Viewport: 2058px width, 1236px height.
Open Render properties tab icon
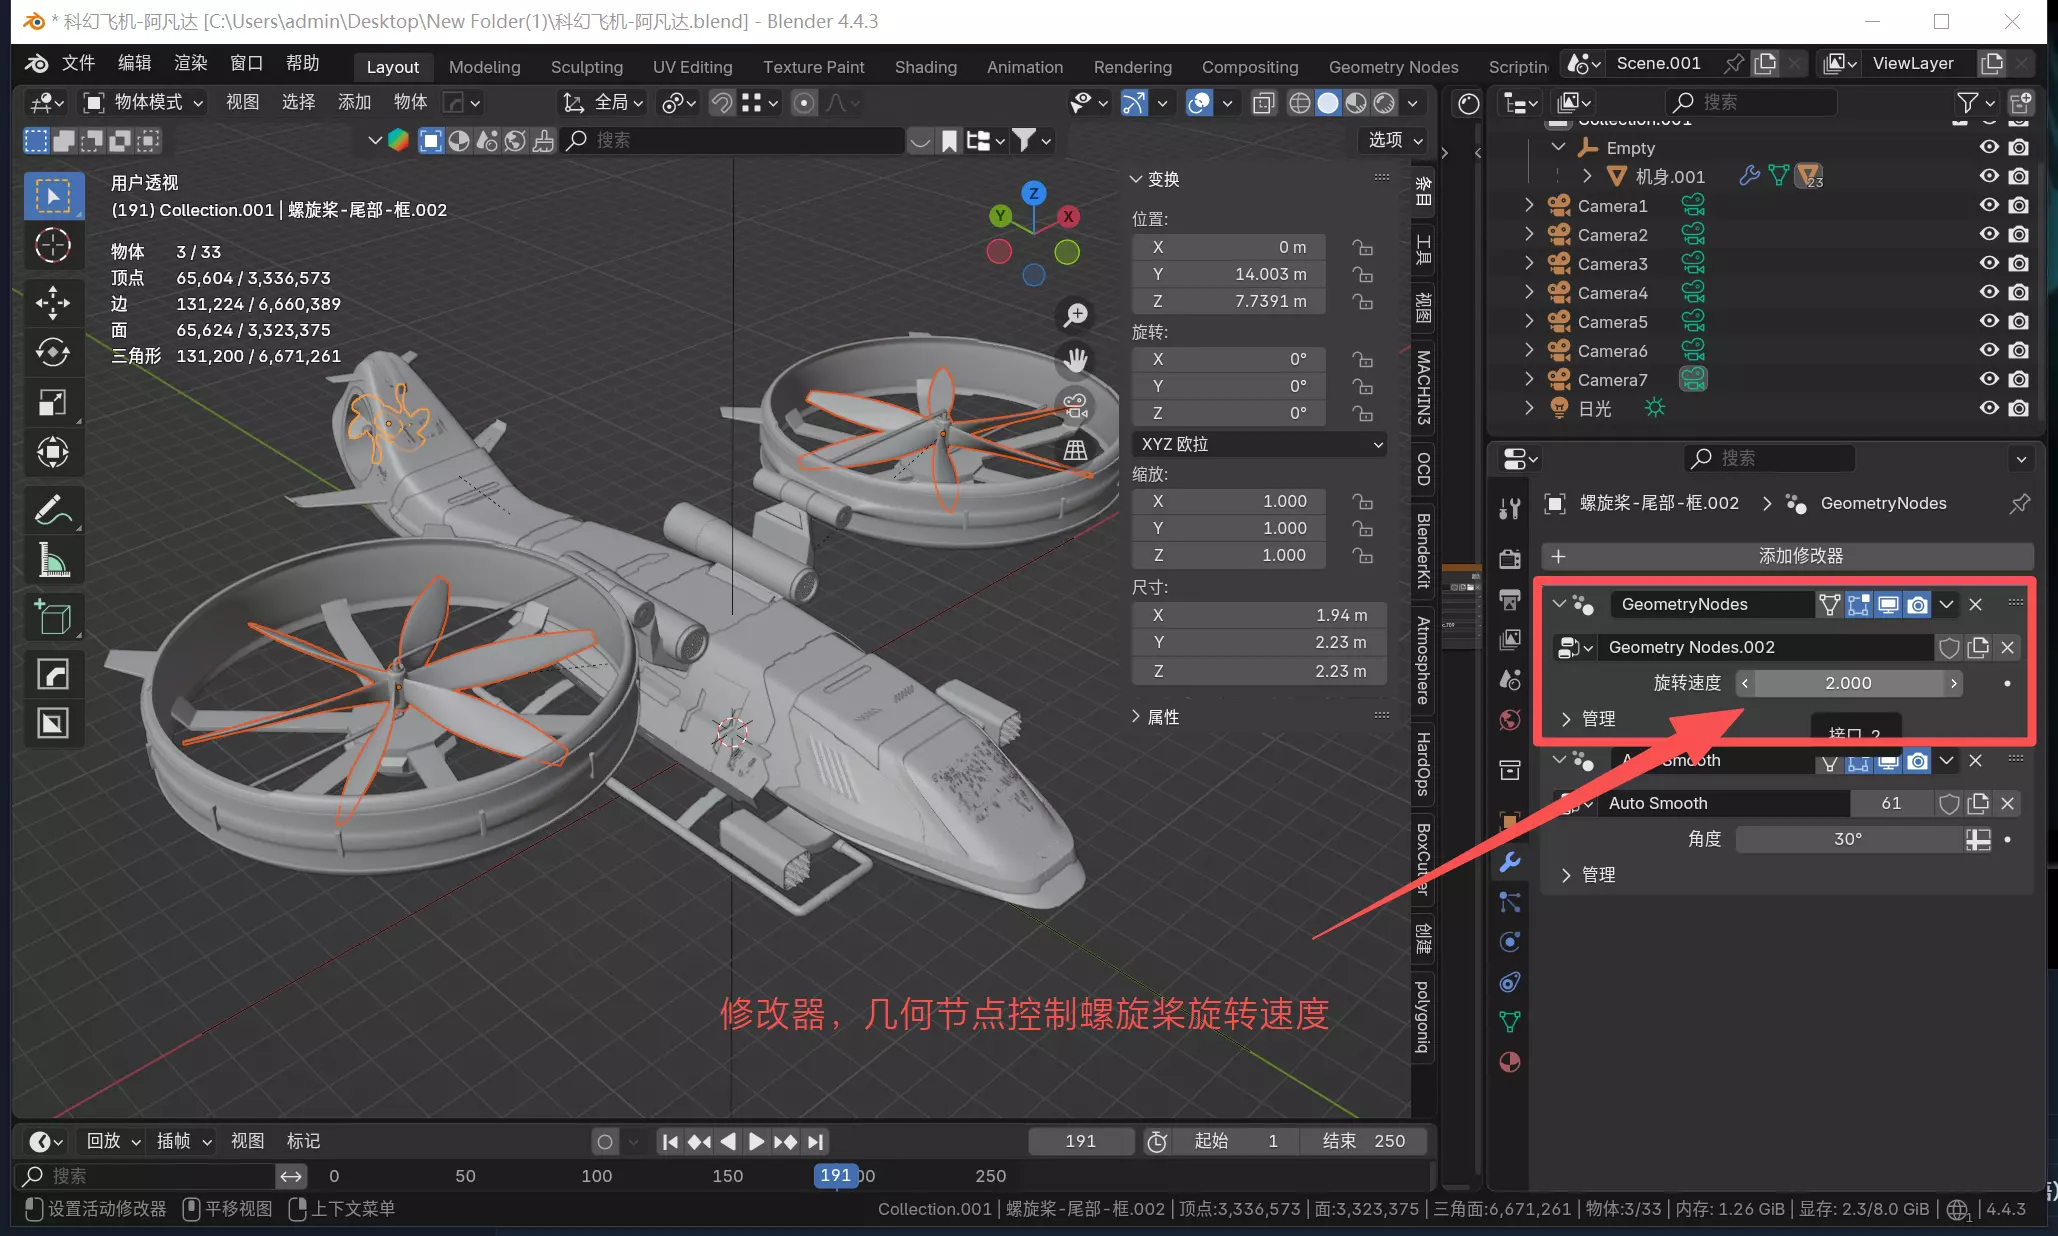pyautogui.click(x=1510, y=558)
